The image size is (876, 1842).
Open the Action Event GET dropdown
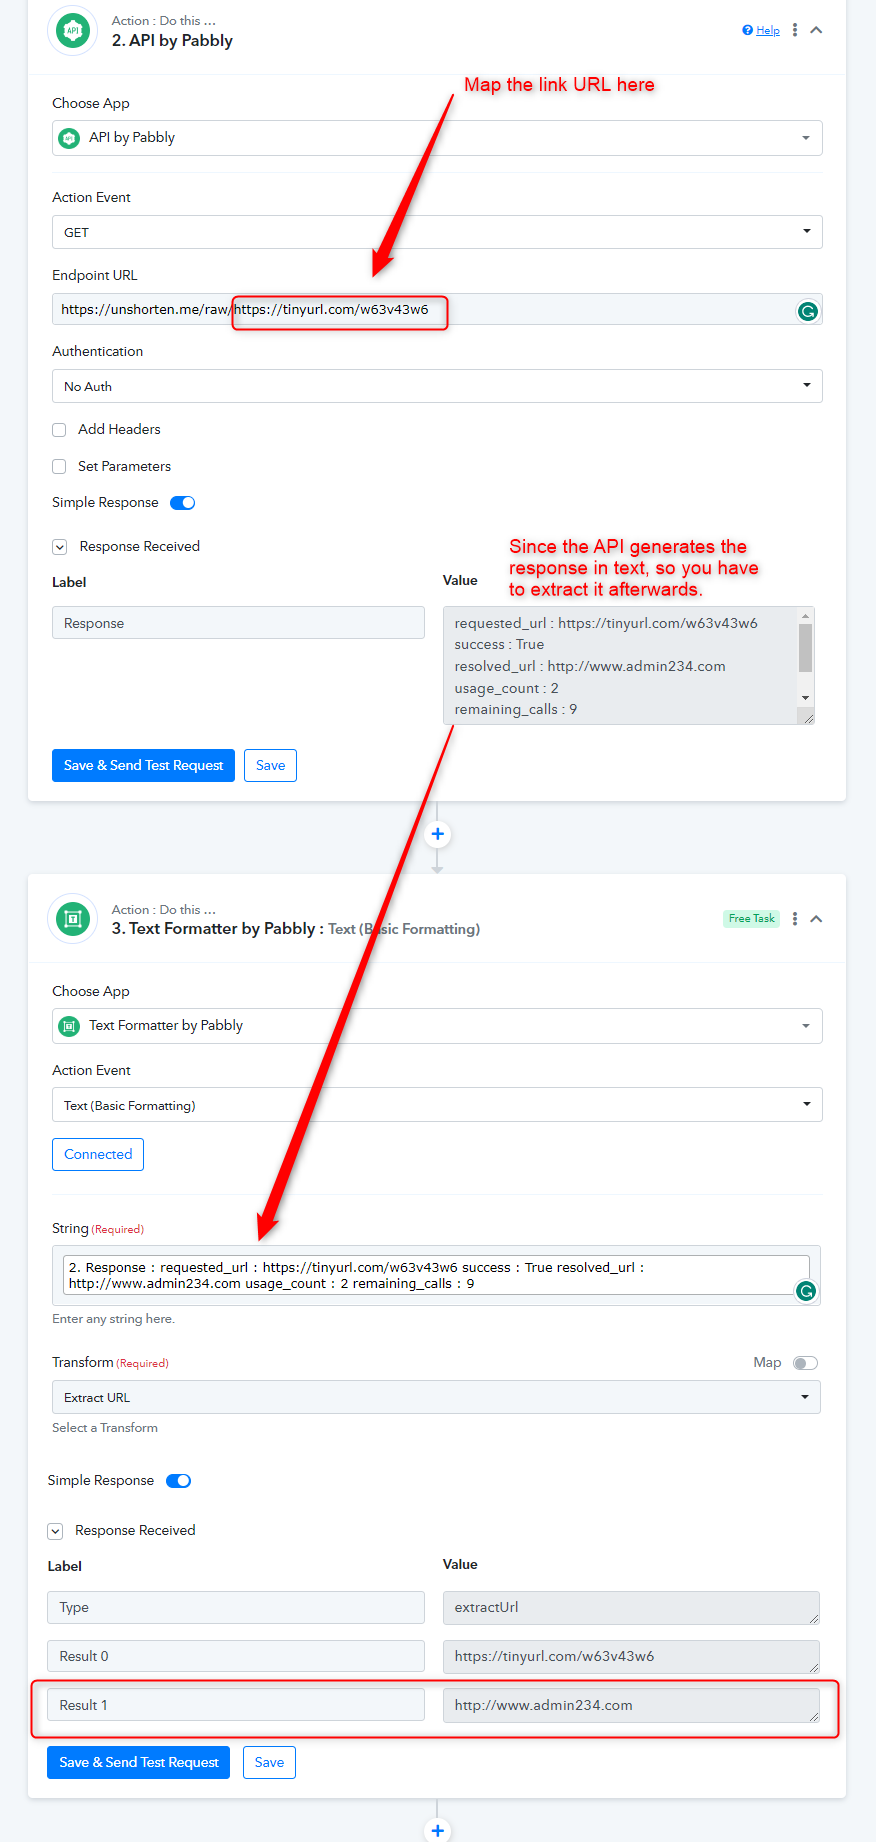coord(437,232)
